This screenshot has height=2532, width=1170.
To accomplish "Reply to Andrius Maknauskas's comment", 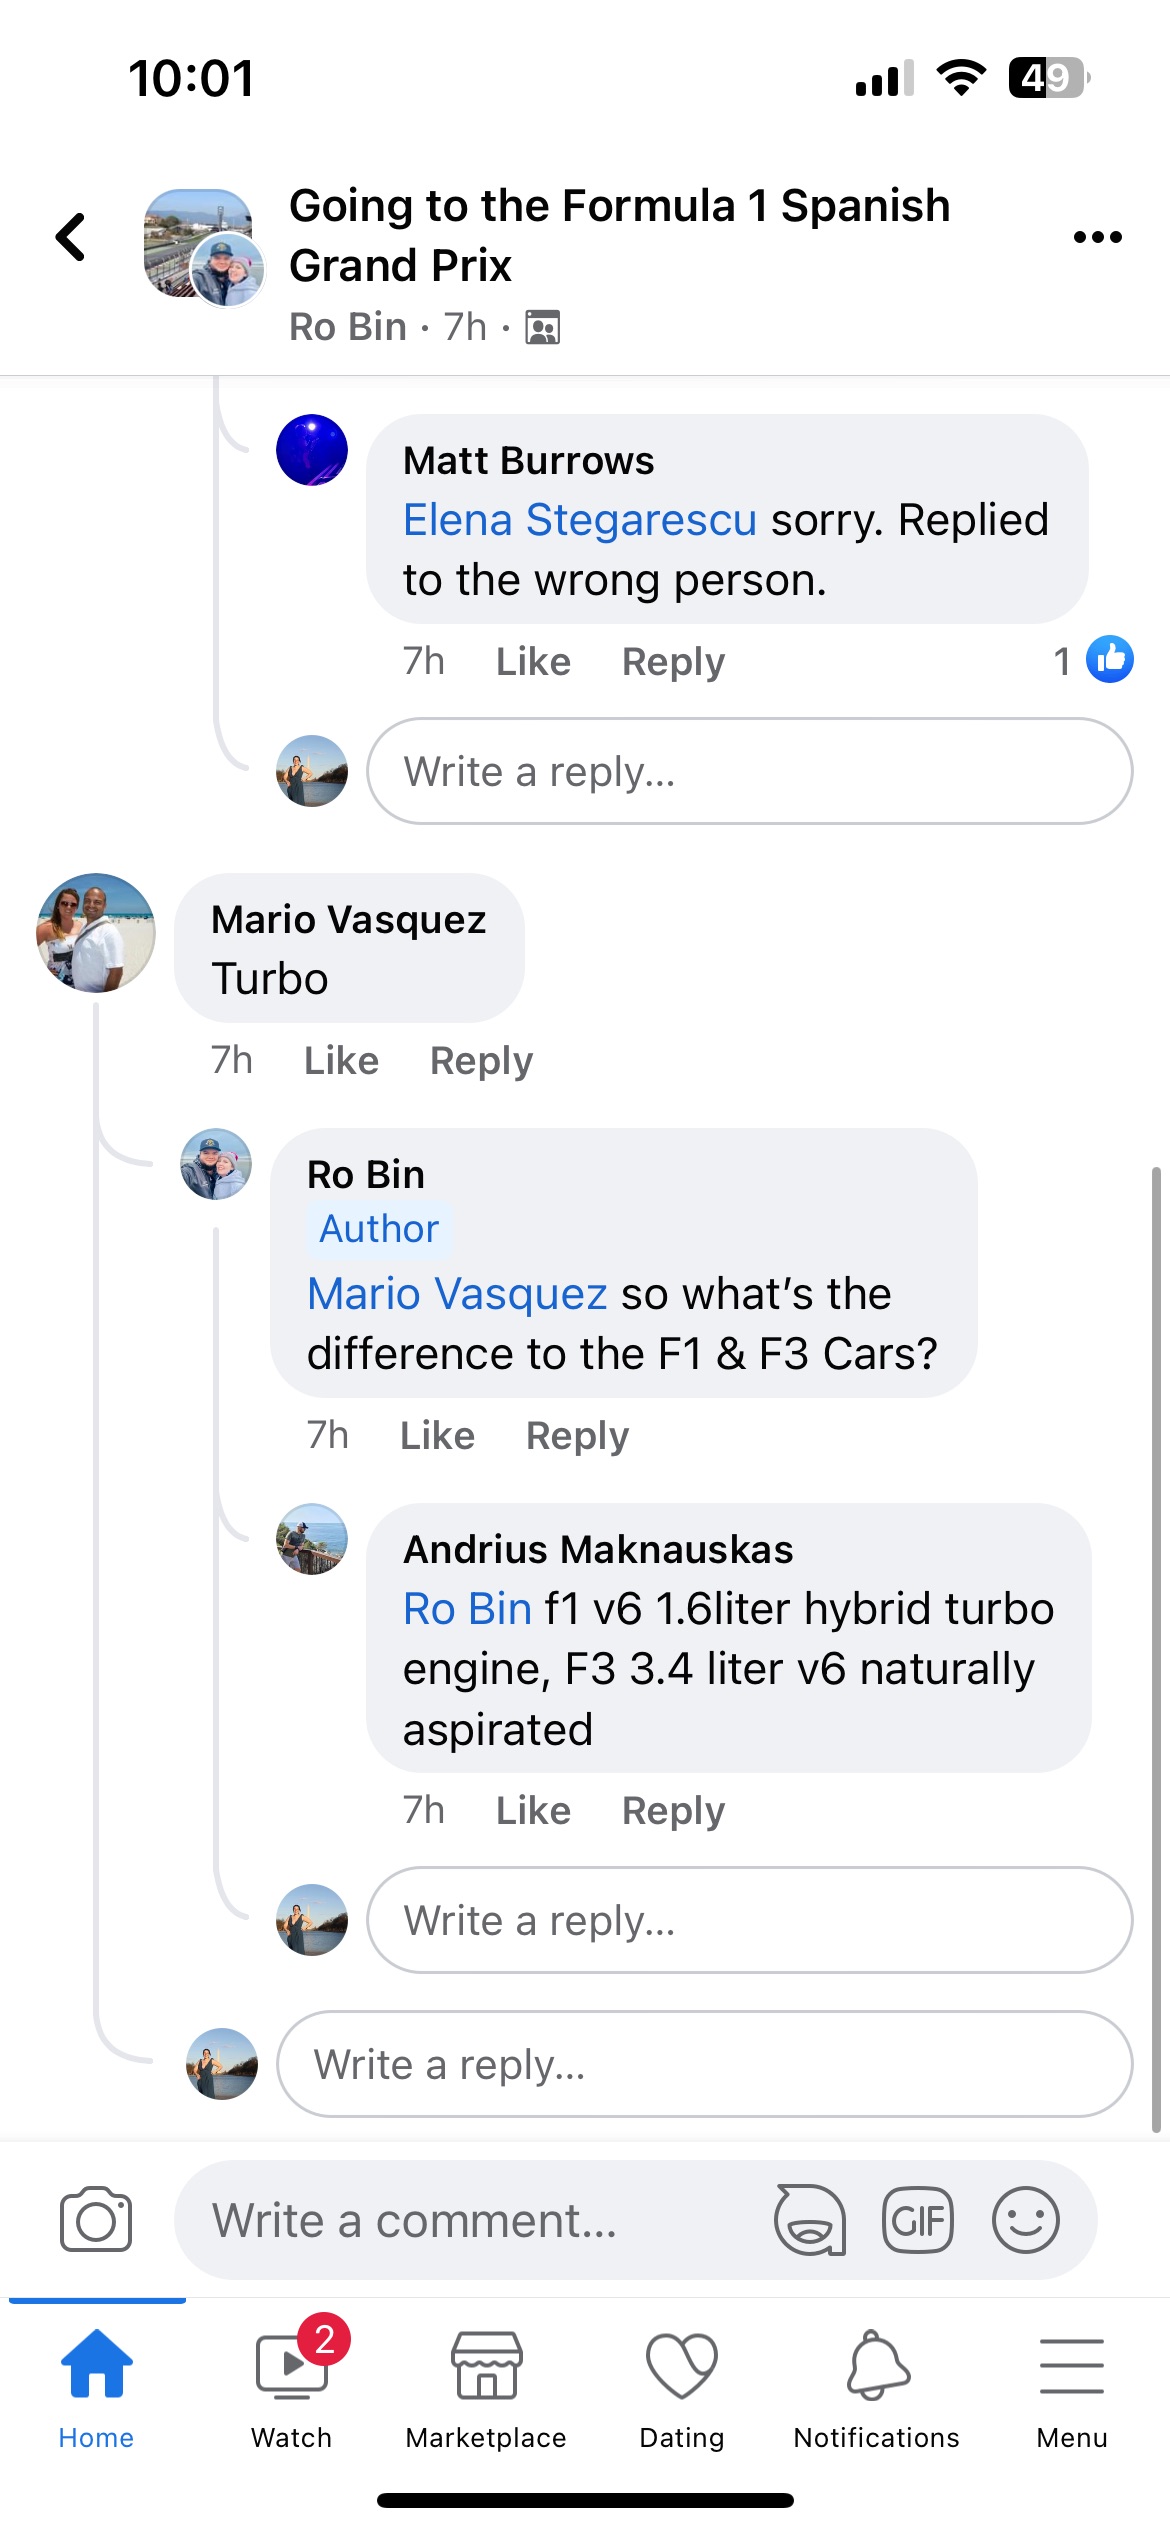I will pyautogui.click(x=673, y=1811).
